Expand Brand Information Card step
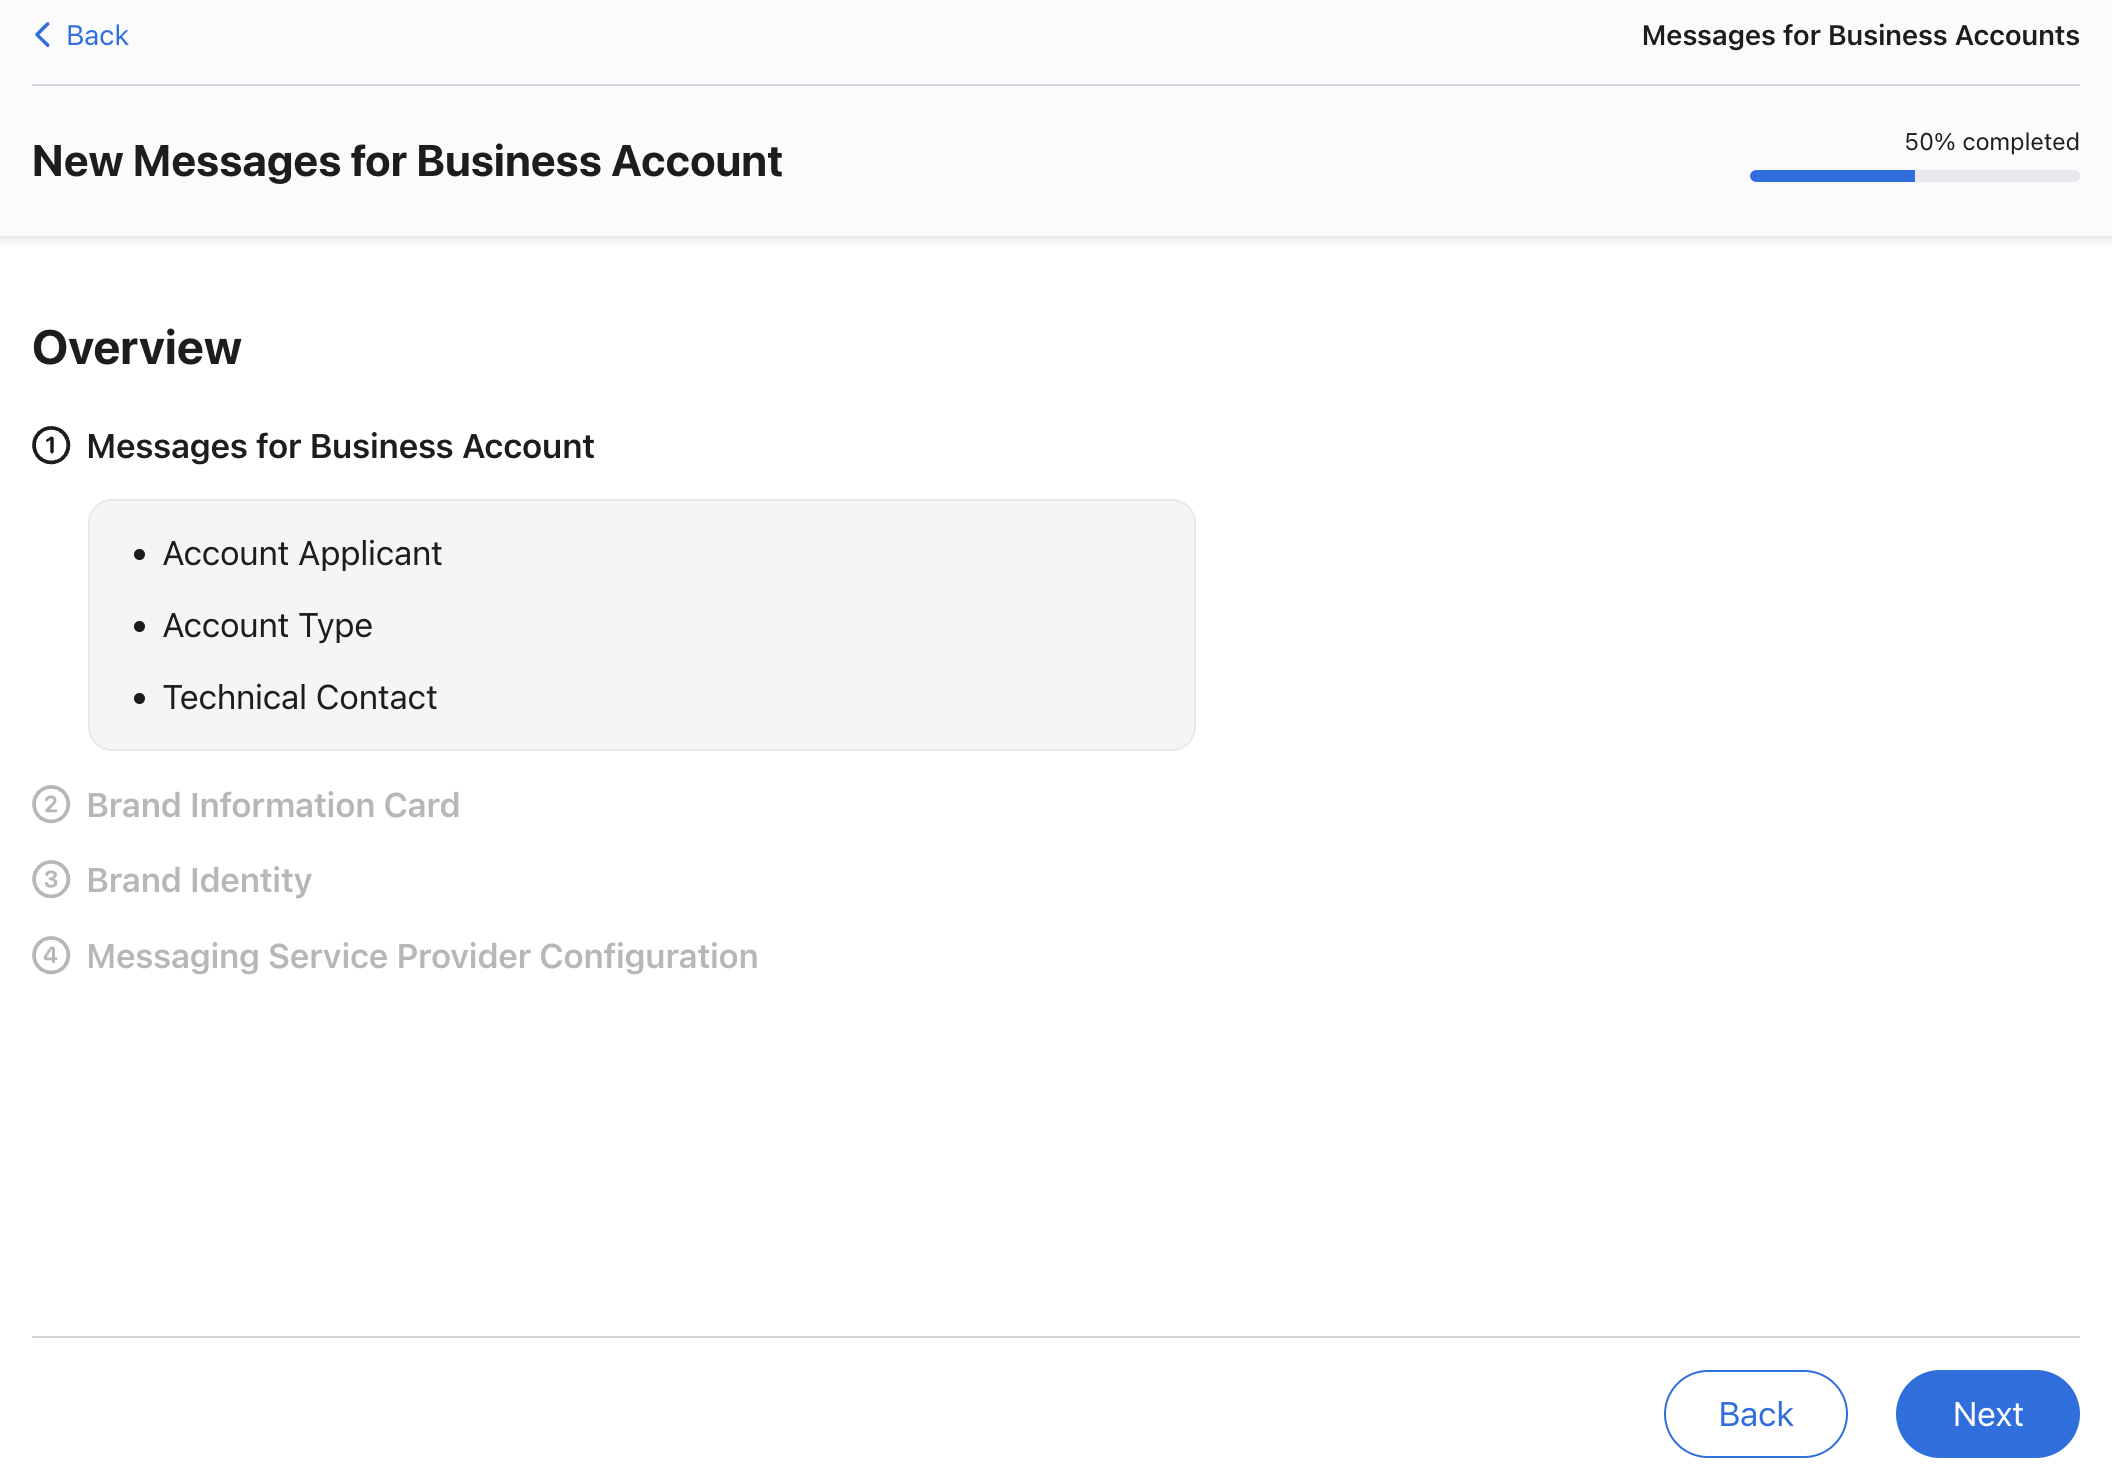Viewport: 2112px width, 1480px height. 273,805
